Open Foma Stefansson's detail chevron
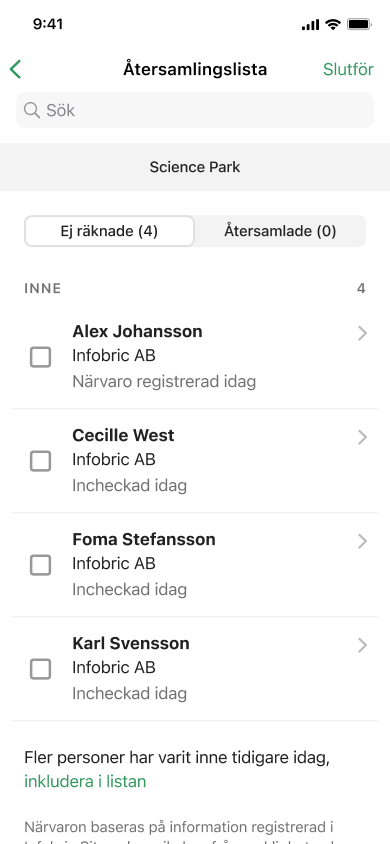Image resolution: width=390 pixels, height=844 pixels. coord(362,541)
